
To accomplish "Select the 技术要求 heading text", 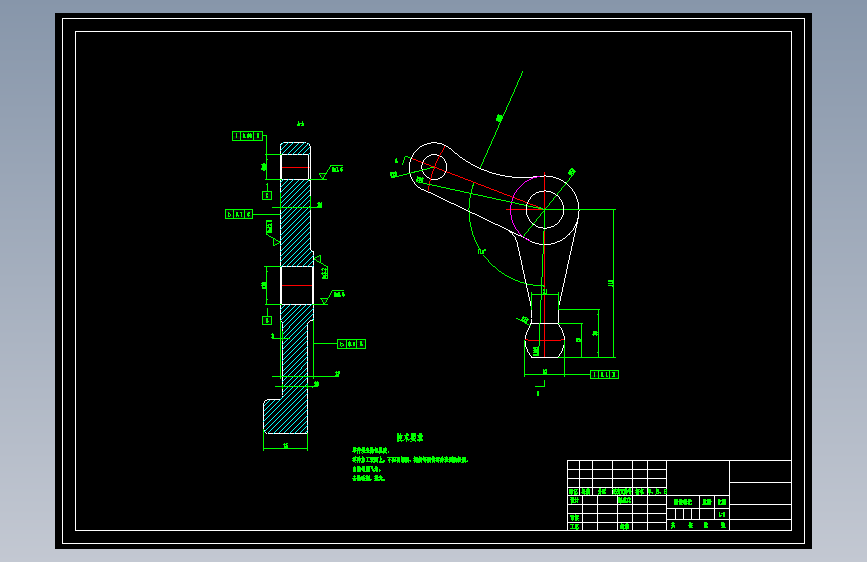I will coord(410,438).
